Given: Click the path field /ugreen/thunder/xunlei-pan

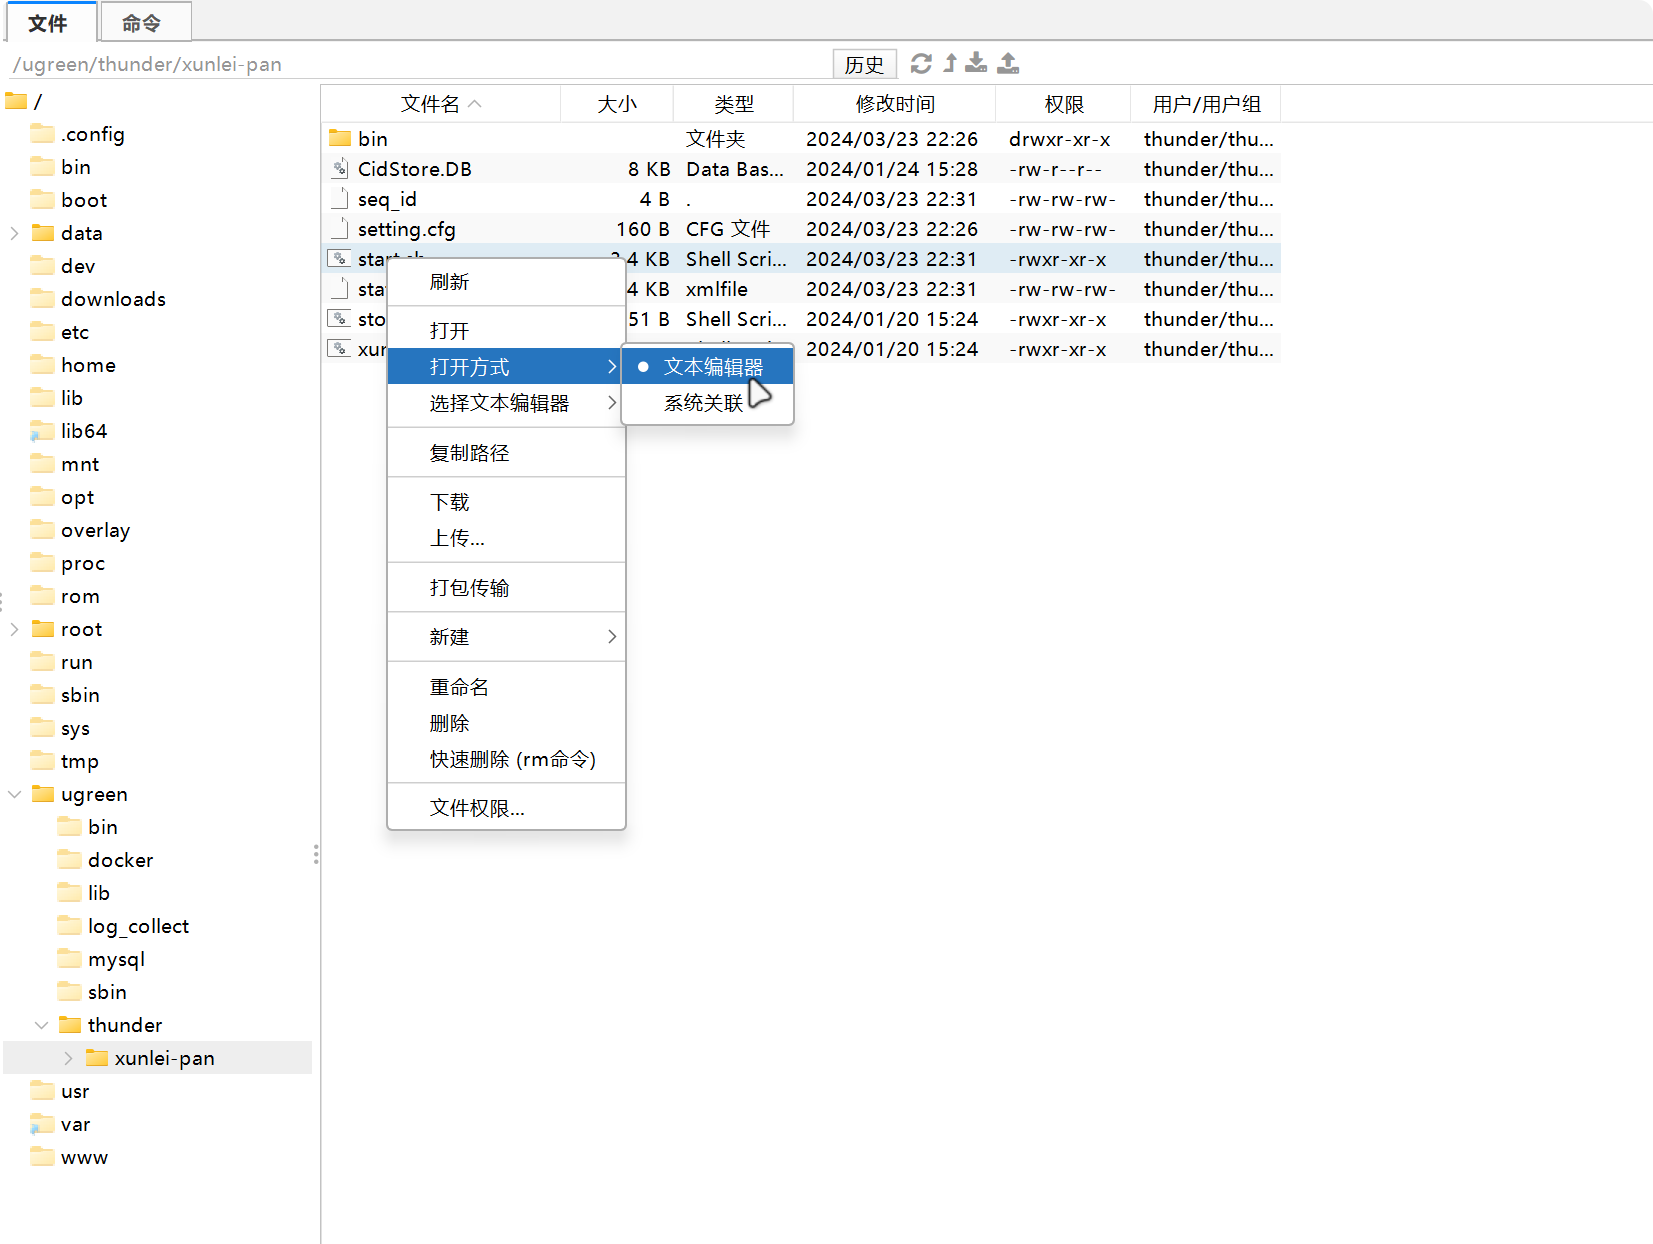Looking at the screenshot, I should coord(420,64).
